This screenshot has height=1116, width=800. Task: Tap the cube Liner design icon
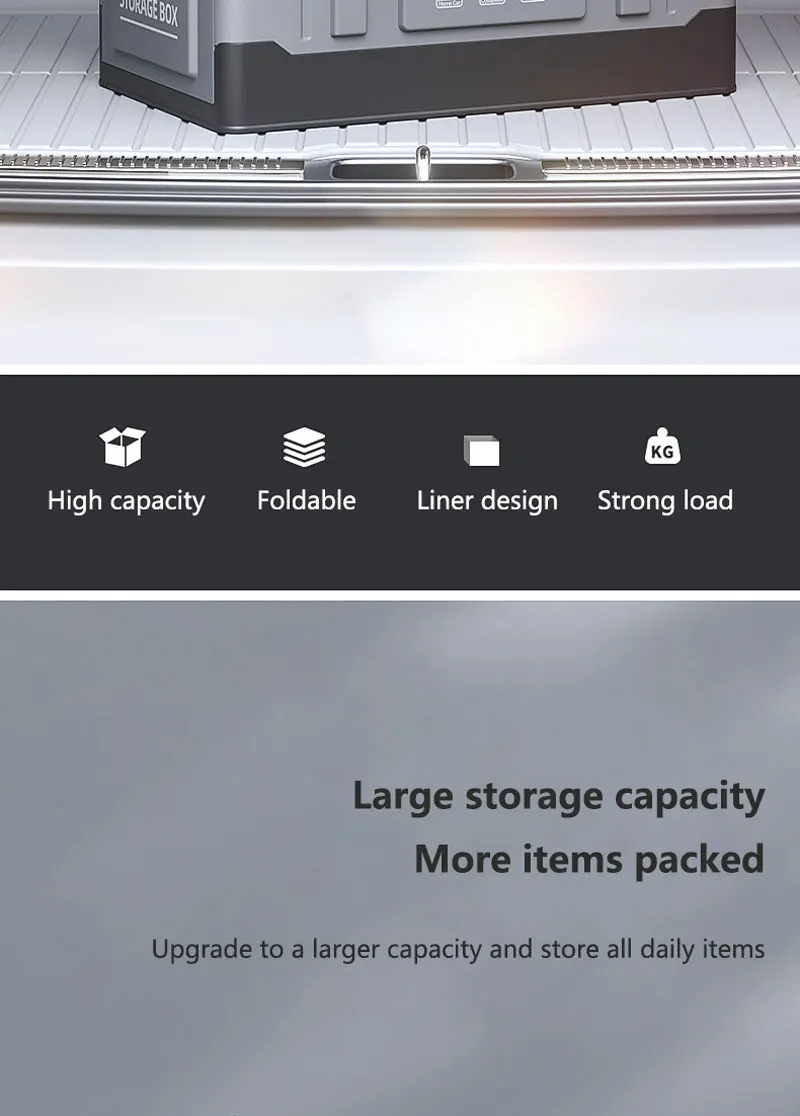click(x=482, y=451)
